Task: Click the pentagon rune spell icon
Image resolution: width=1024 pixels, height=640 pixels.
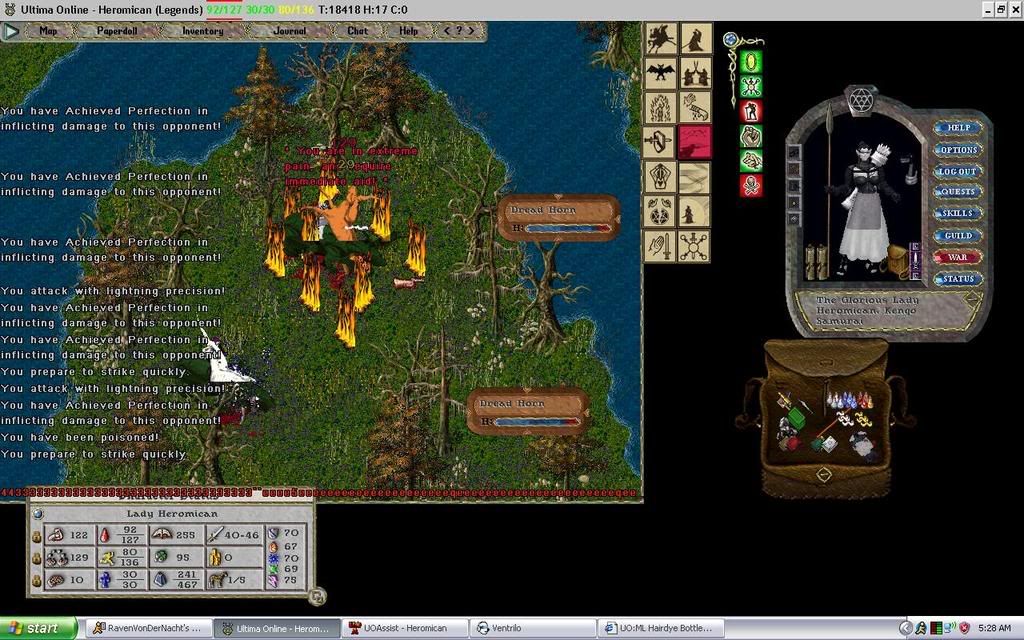Action: point(660,176)
